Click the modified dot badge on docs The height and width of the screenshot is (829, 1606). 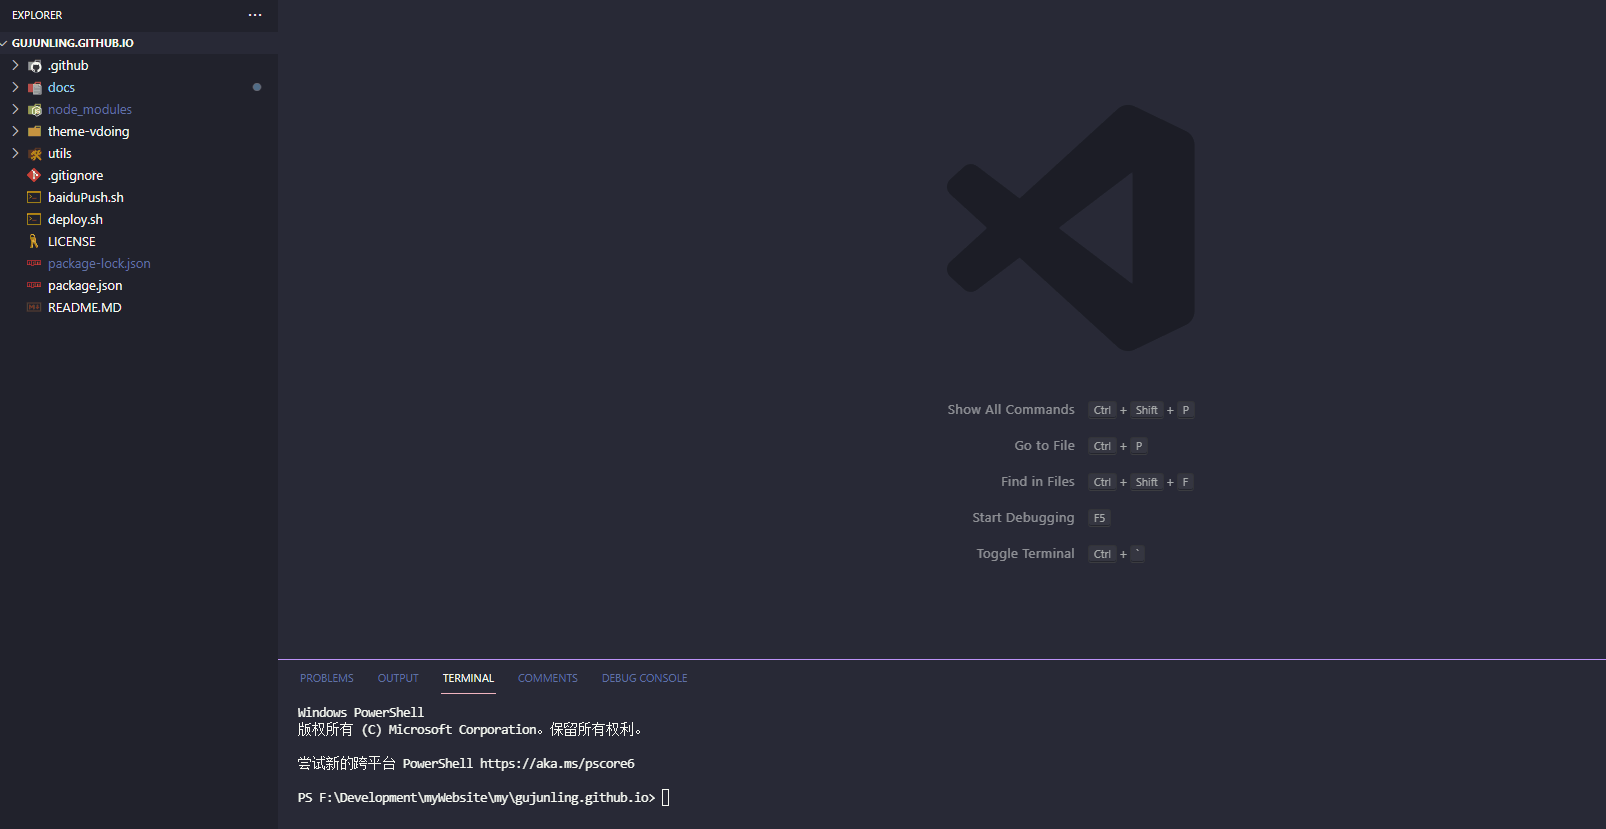[257, 87]
